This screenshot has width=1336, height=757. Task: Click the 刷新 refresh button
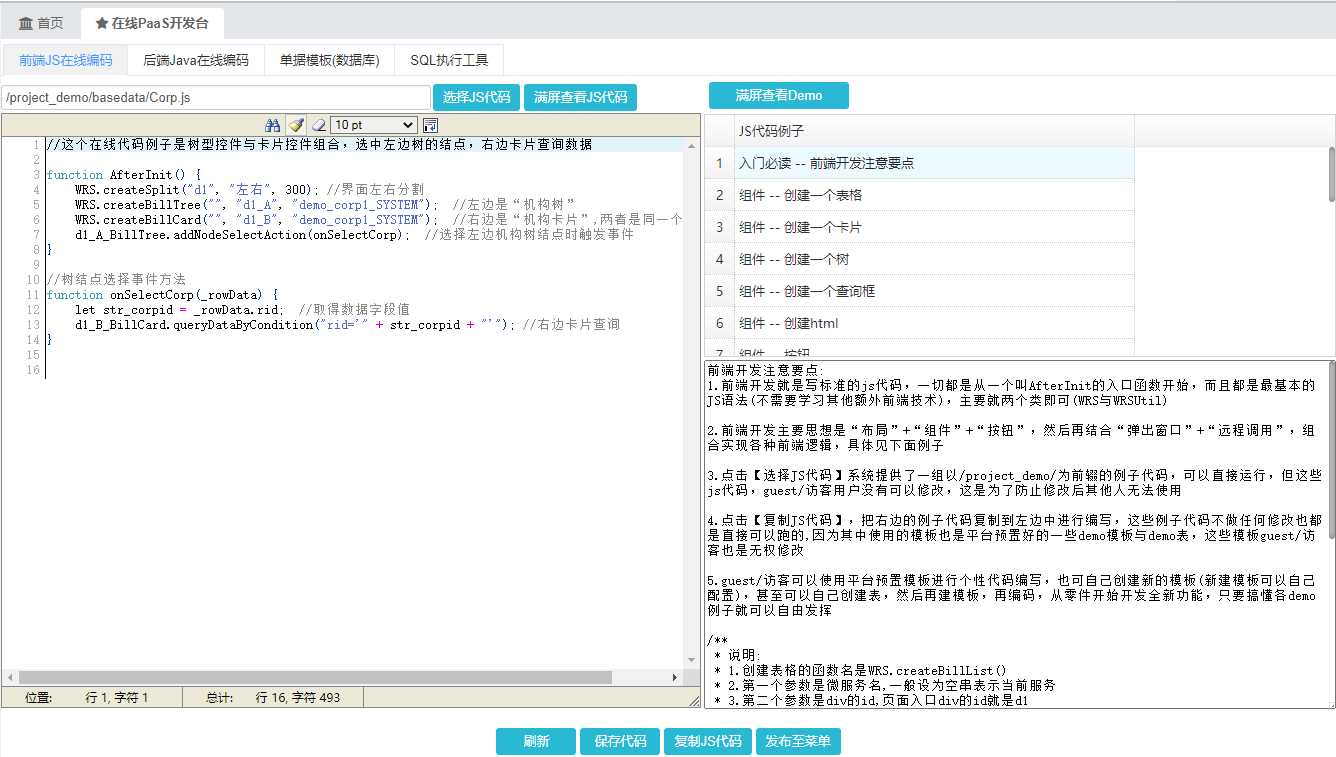coord(536,741)
